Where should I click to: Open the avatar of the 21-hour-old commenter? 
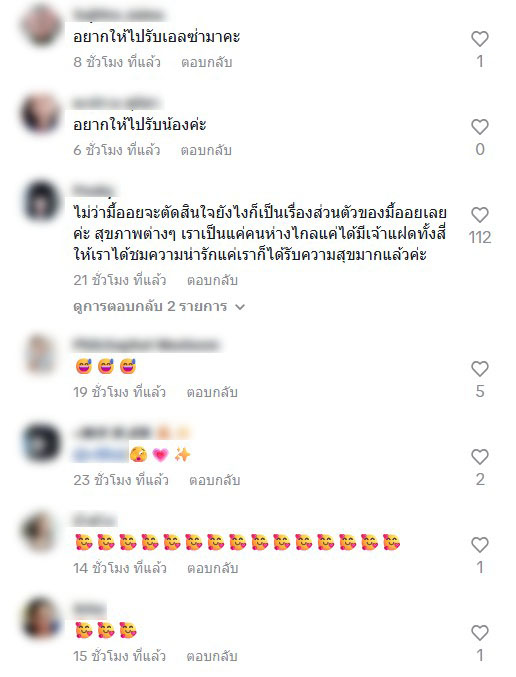coord(41,201)
